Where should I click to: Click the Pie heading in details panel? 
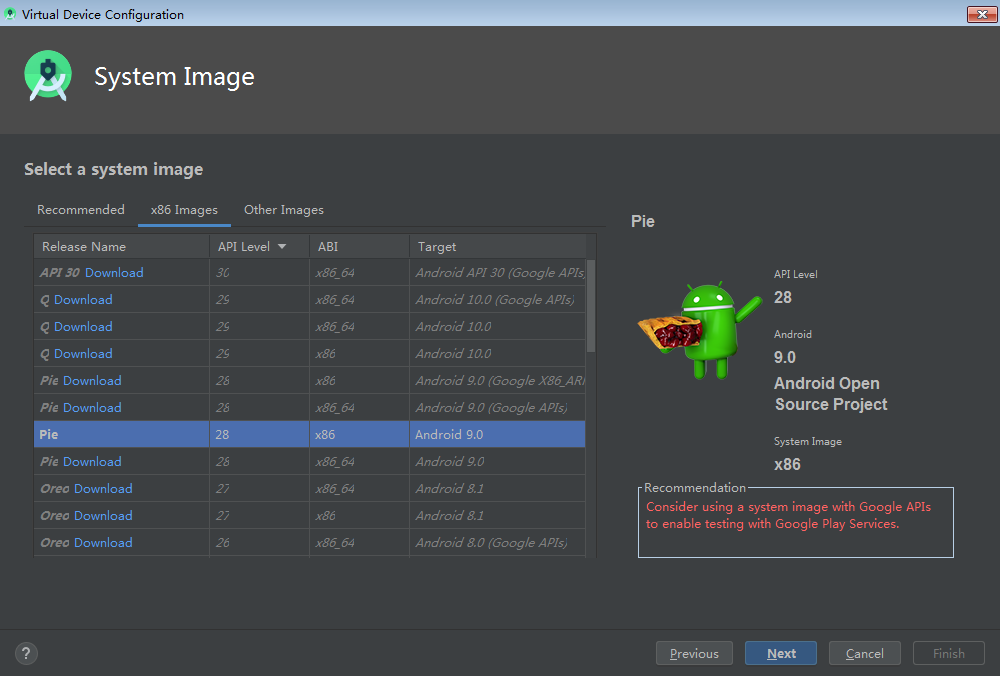[643, 221]
